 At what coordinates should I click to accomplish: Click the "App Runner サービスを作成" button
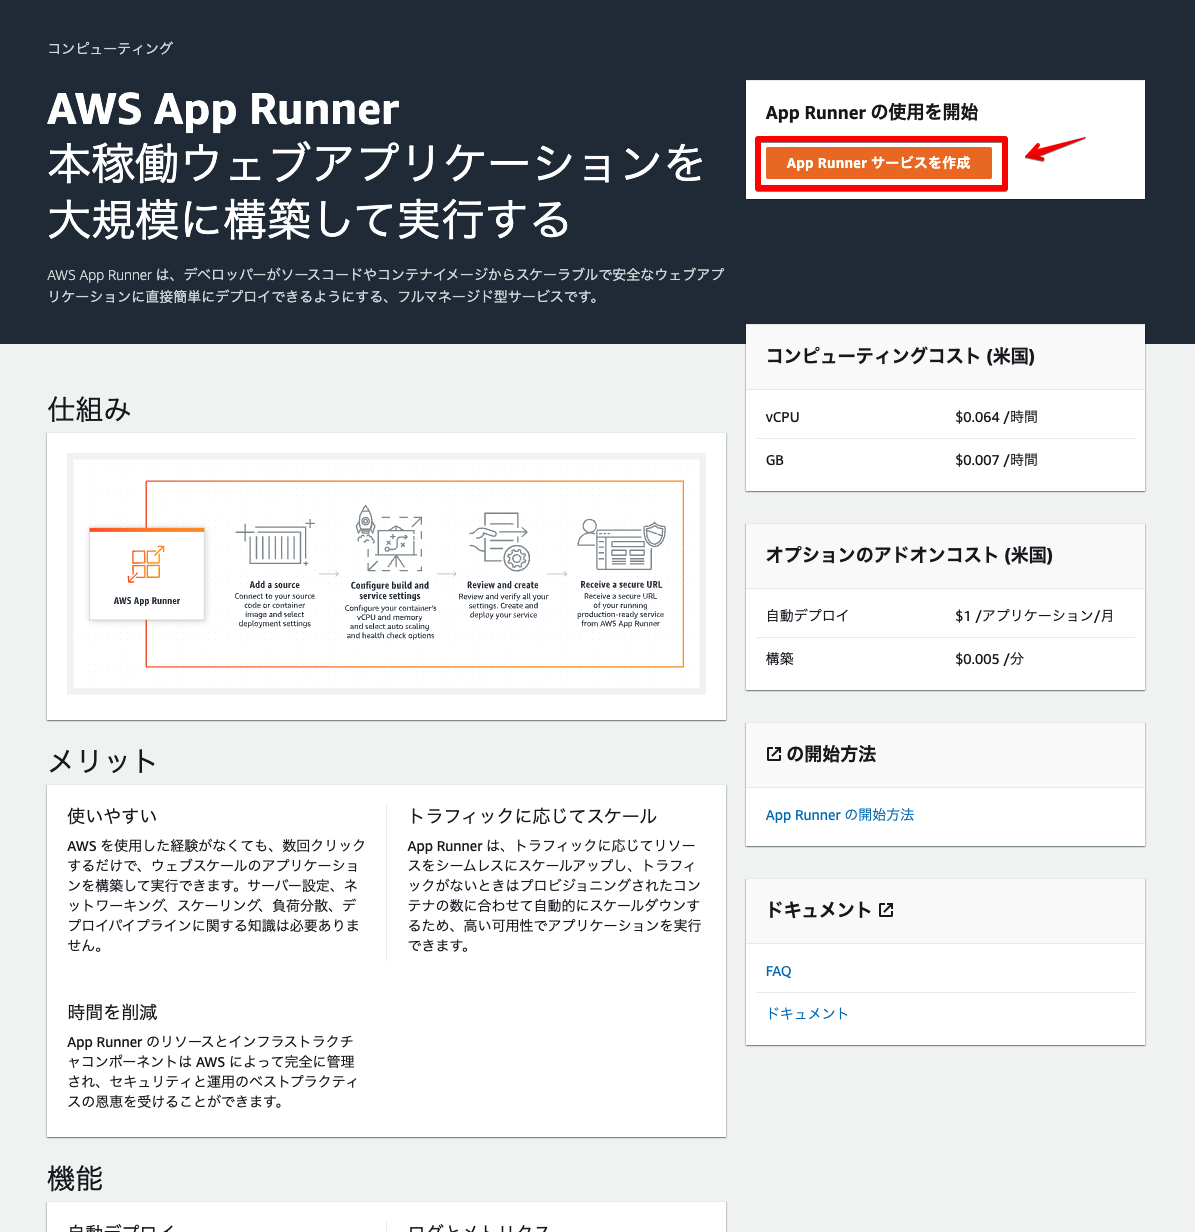tap(881, 162)
